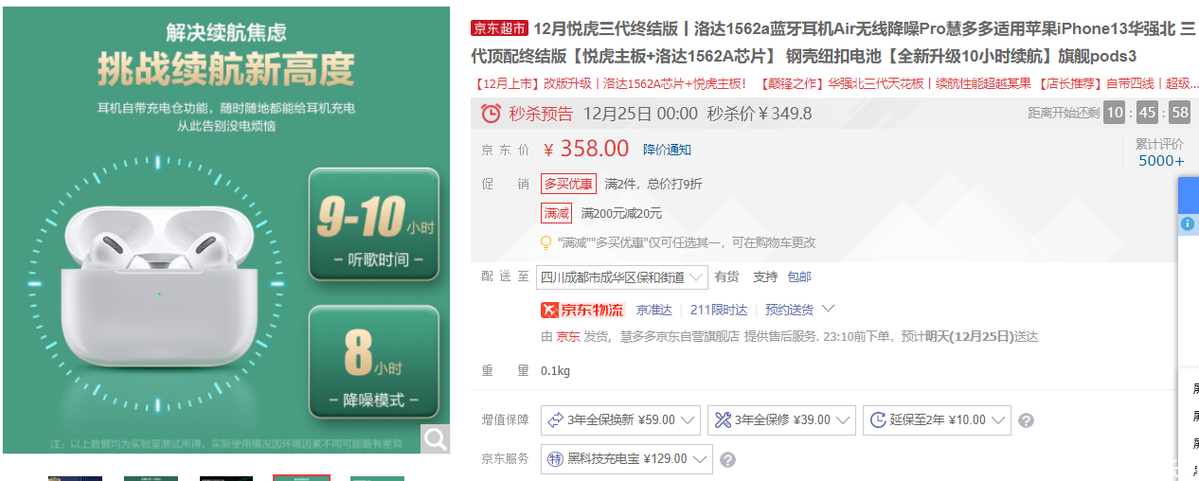
Task: Click the countdown hours box showing 10
Action: 1114,113
